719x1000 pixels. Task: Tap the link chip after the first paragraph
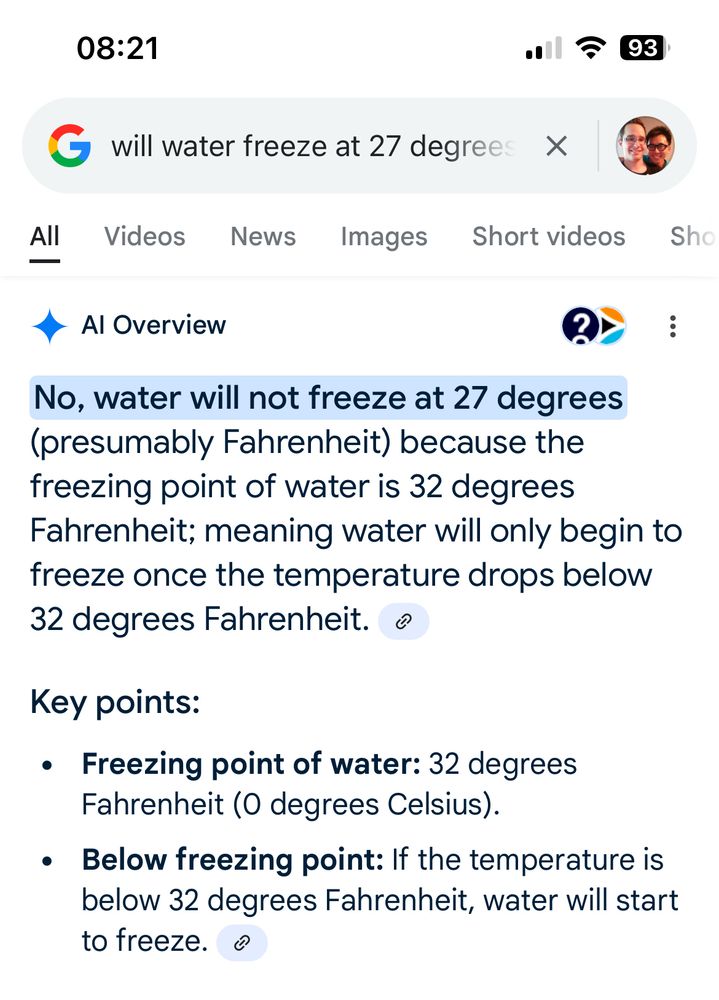404,620
